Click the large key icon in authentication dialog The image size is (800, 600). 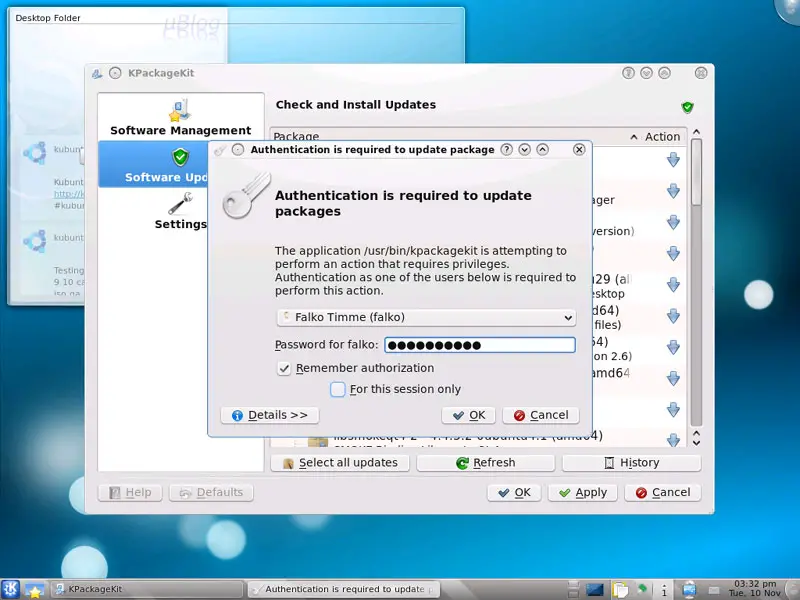[x=246, y=195]
